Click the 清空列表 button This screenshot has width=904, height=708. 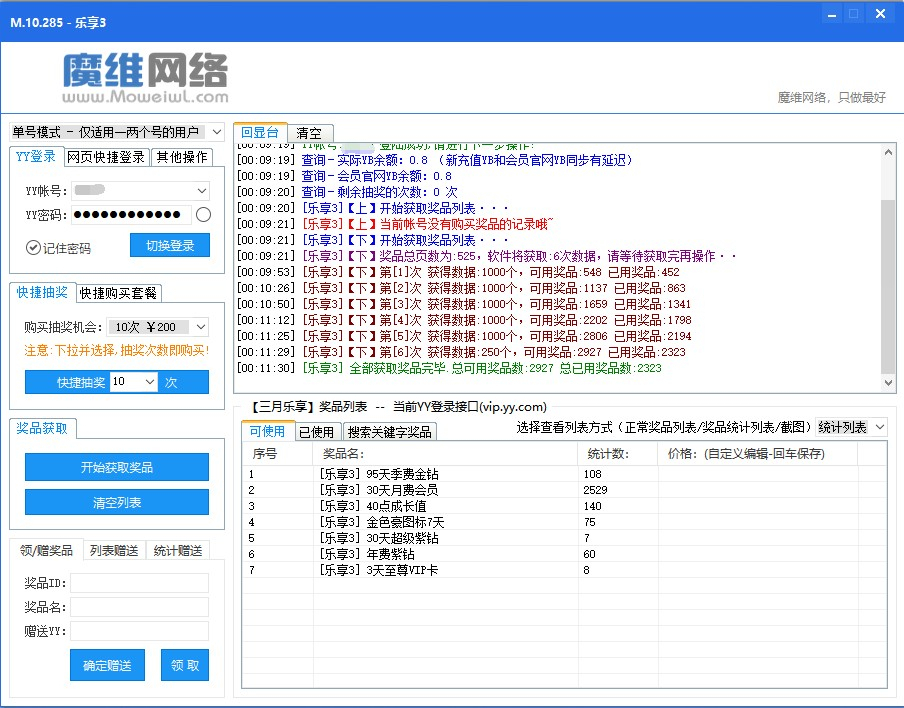point(117,502)
